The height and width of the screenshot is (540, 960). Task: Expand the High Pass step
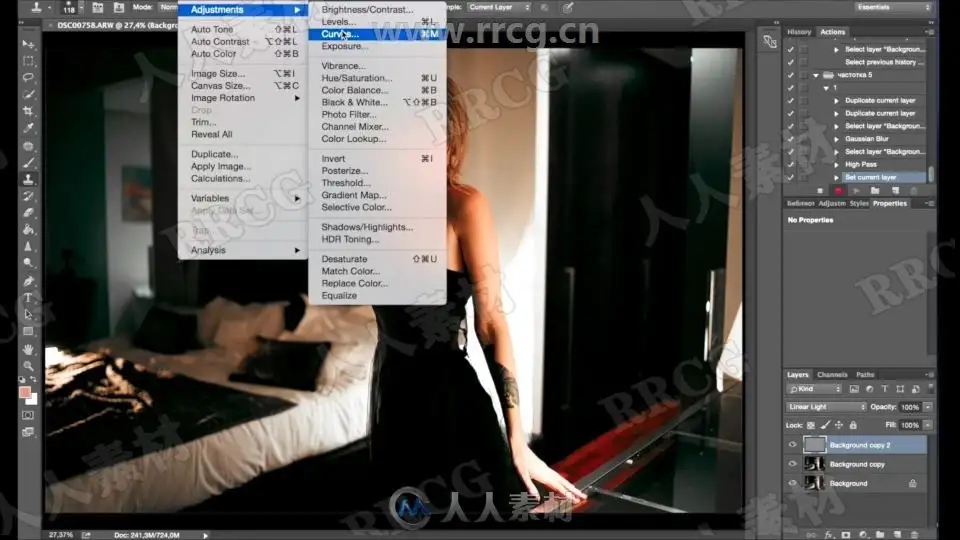[x=836, y=165]
